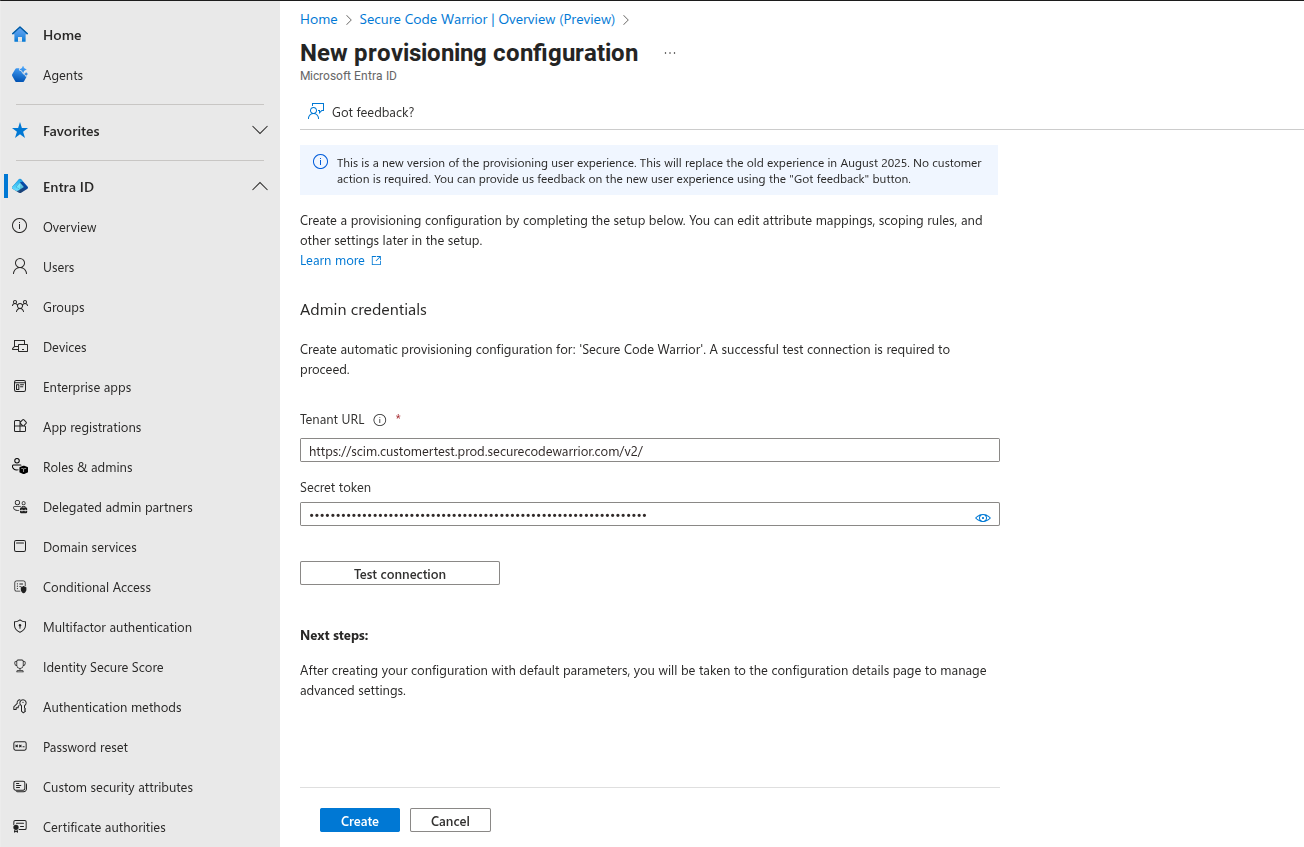
Task: Expand the Favorites section chevron
Action: pos(260,131)
